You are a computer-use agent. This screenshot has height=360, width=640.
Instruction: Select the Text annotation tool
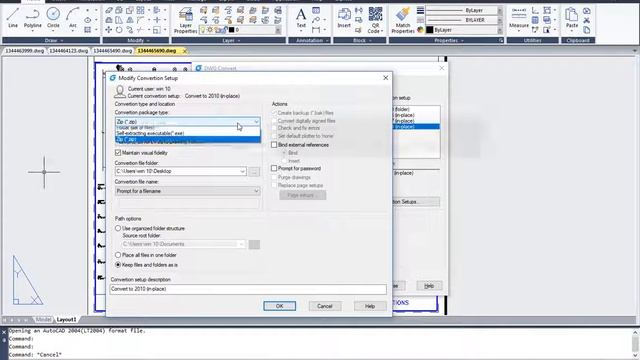[x=301, y=18]
